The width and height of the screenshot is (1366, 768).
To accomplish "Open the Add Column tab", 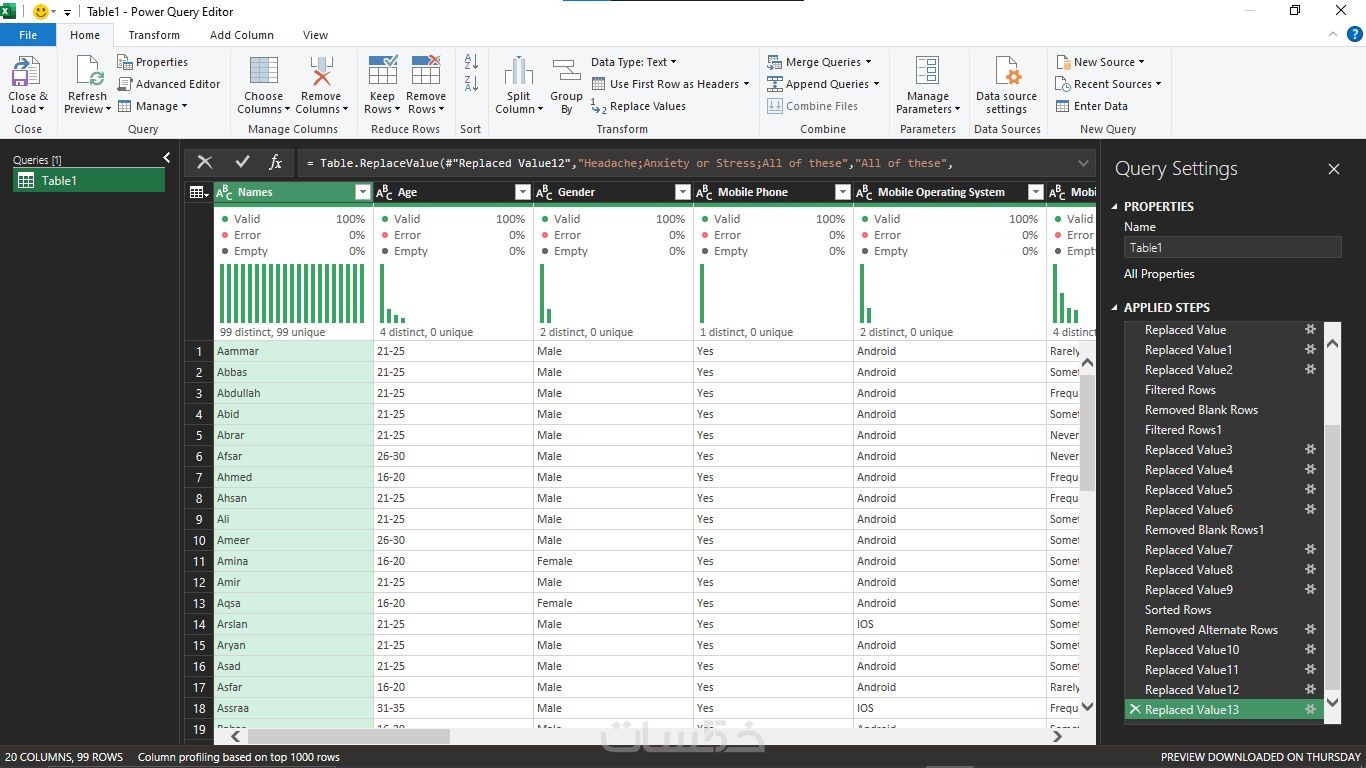I will 241,35.
